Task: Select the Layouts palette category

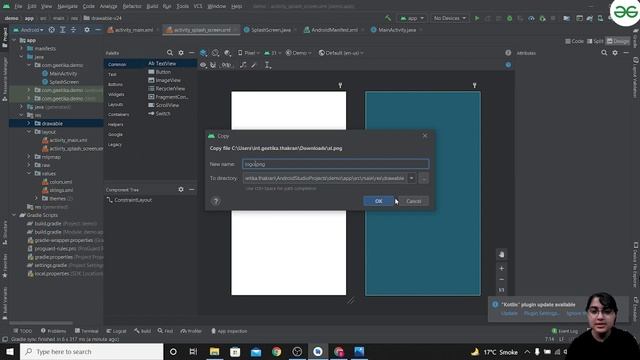Action: [115, 104]
